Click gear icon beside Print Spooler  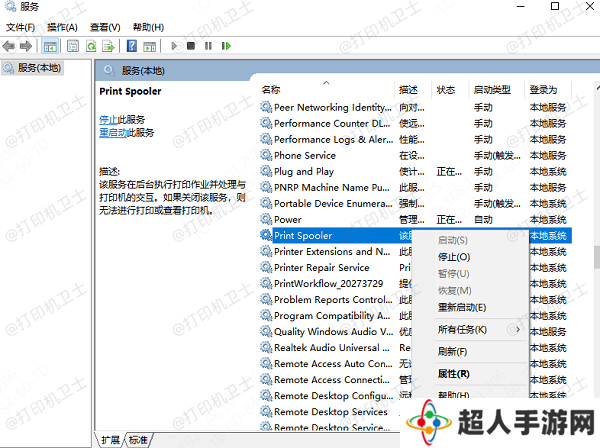point(266,235)
